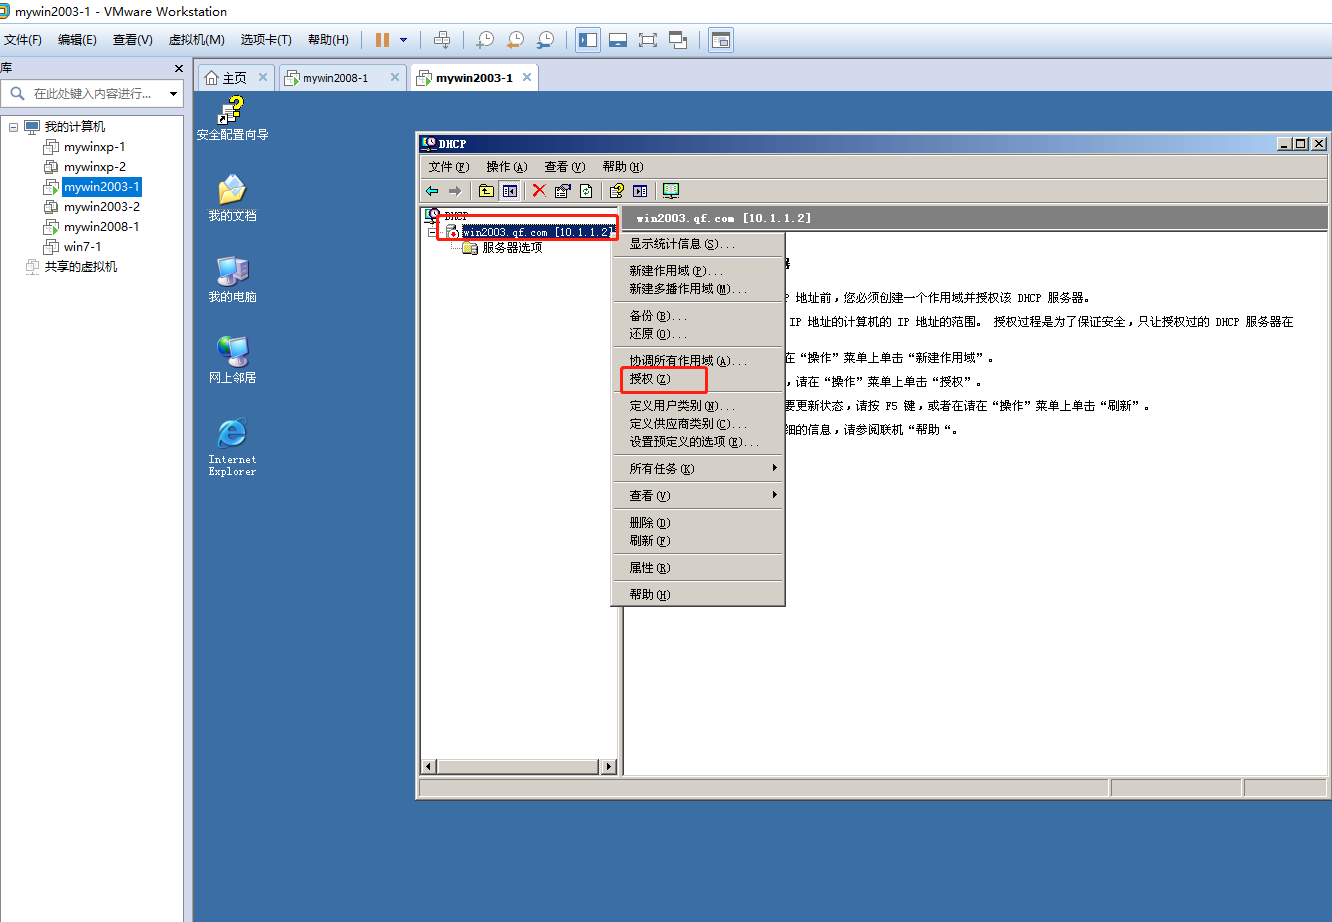Click the DHCP toolbar back arrow

point(432,191)
